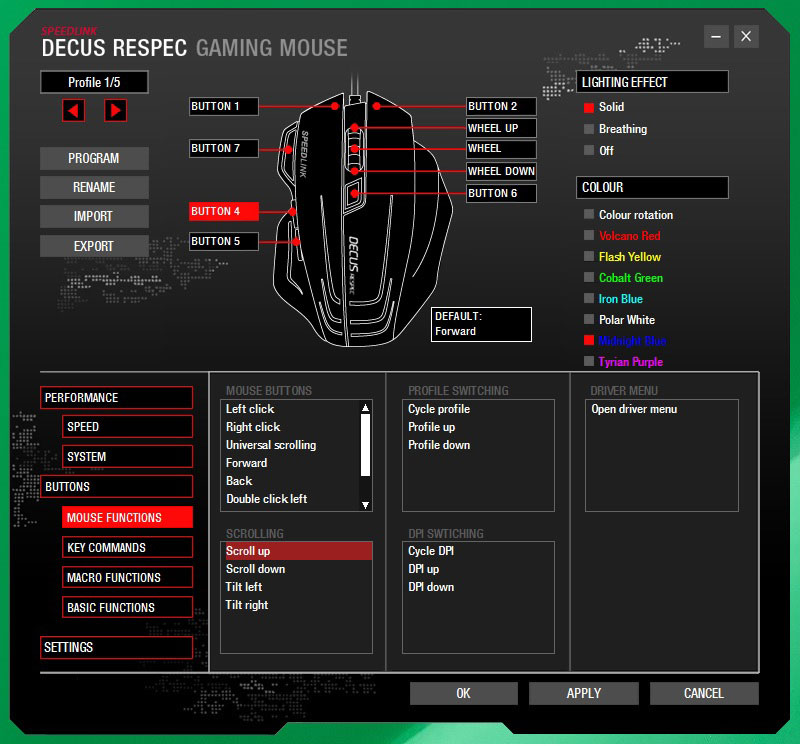The image size is (800, 746).
Task: Open the BUTTONS section
Action: coord(116,487)
